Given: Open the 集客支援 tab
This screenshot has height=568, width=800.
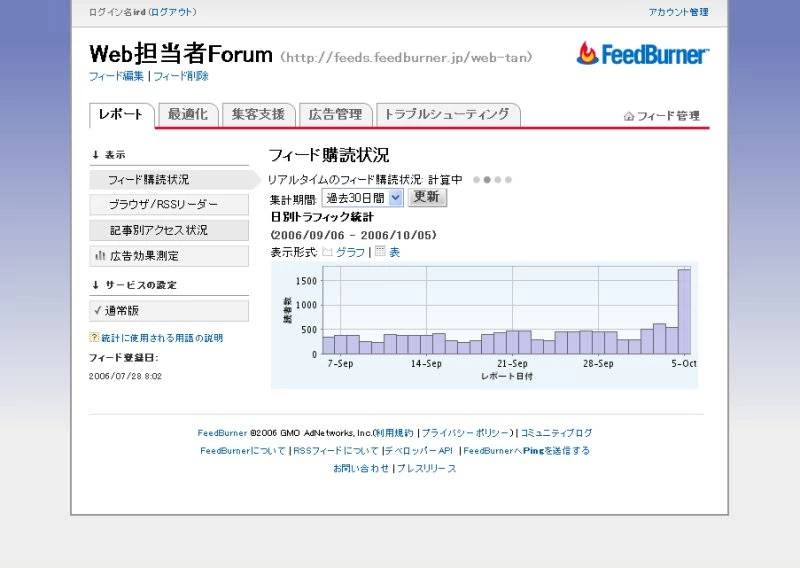Looking at the screenshot, I should click(x=258, y=115).
